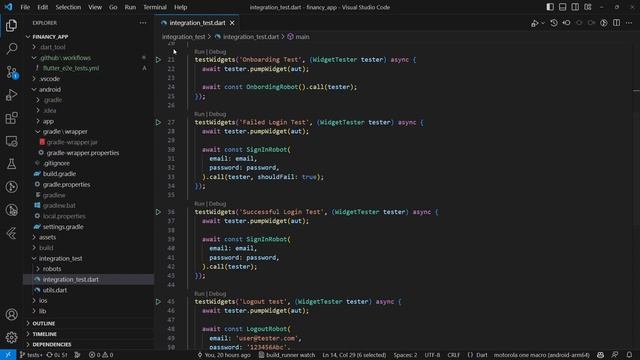Click 'Run' CodeLens above Onboarding Test
Screen dimensions: 640x360
click(x=199, y=52)
